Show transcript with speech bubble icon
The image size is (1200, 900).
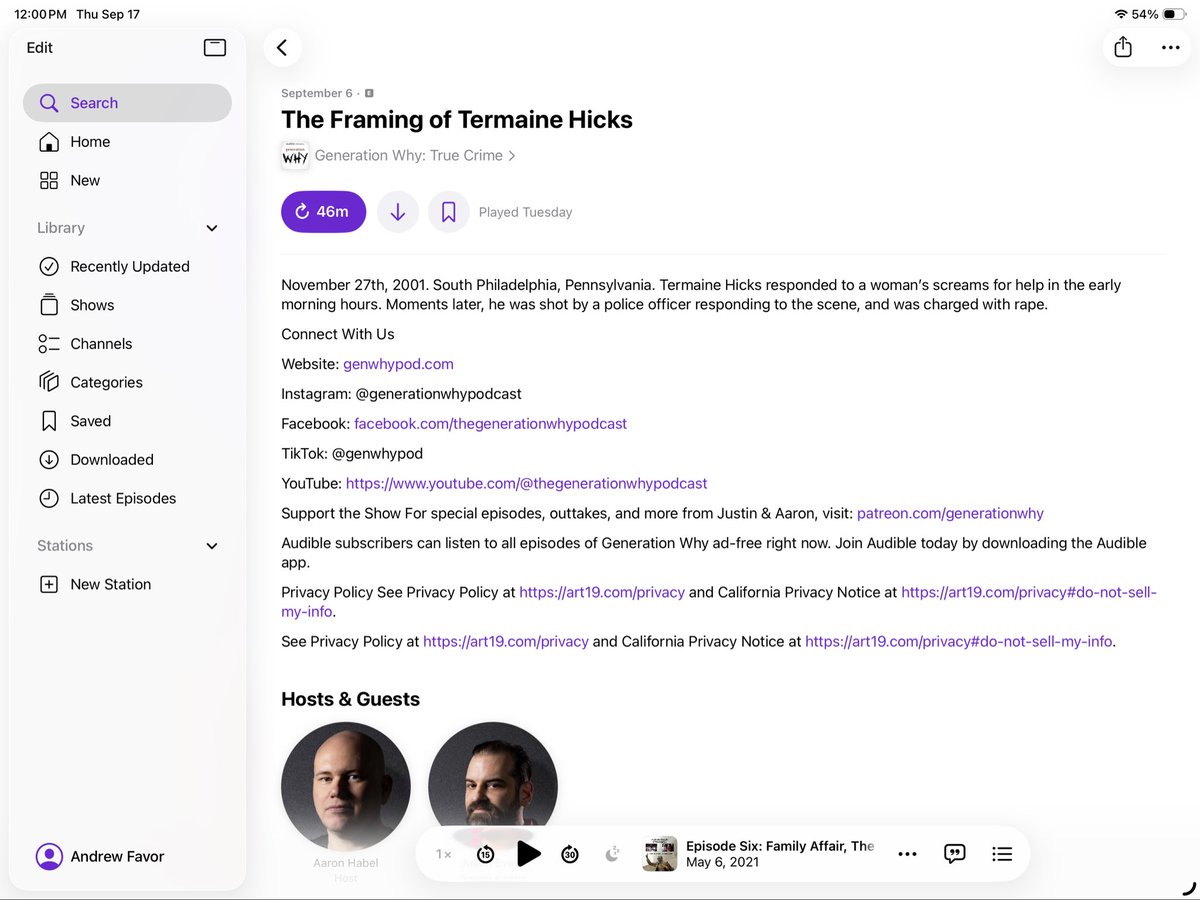tap(955, 854)
